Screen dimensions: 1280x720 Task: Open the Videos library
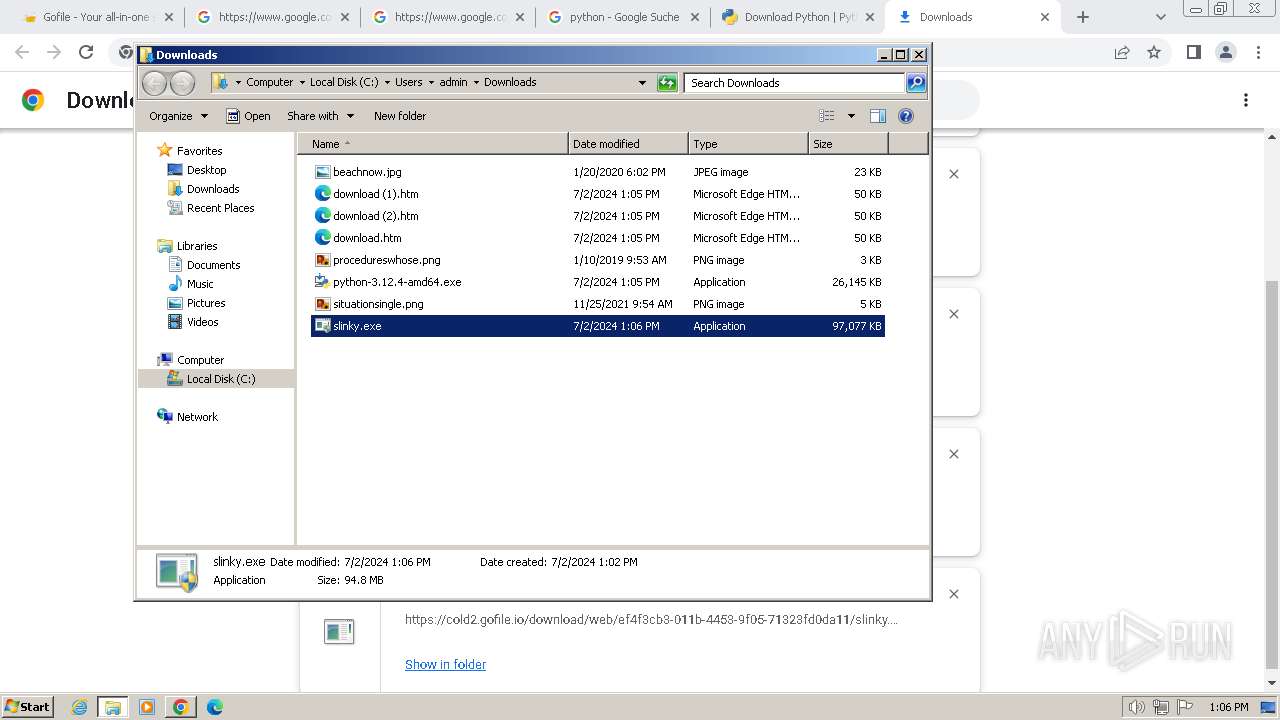point(202,322)
